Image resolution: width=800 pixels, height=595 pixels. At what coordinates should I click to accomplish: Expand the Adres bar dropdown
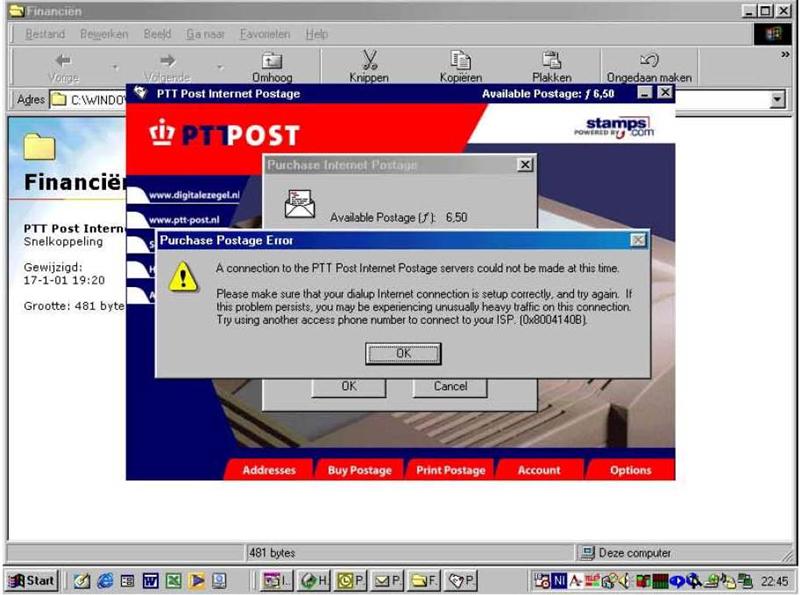click(x=777, y=99)
